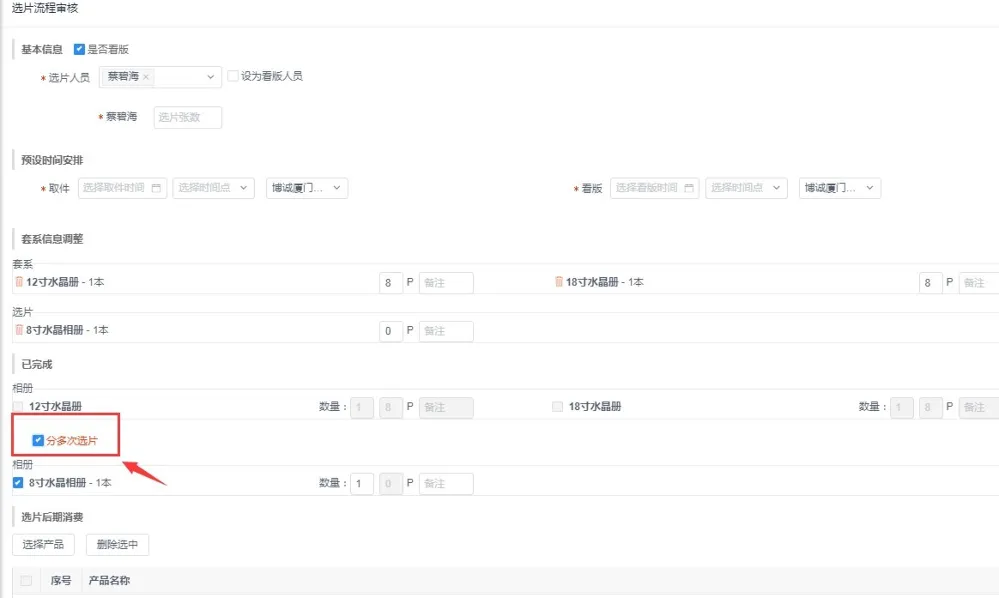Toggle the 是否看版 checkbox
Image resolution: width=999 pixels, height=598 pixels.
tap(80, 49)
